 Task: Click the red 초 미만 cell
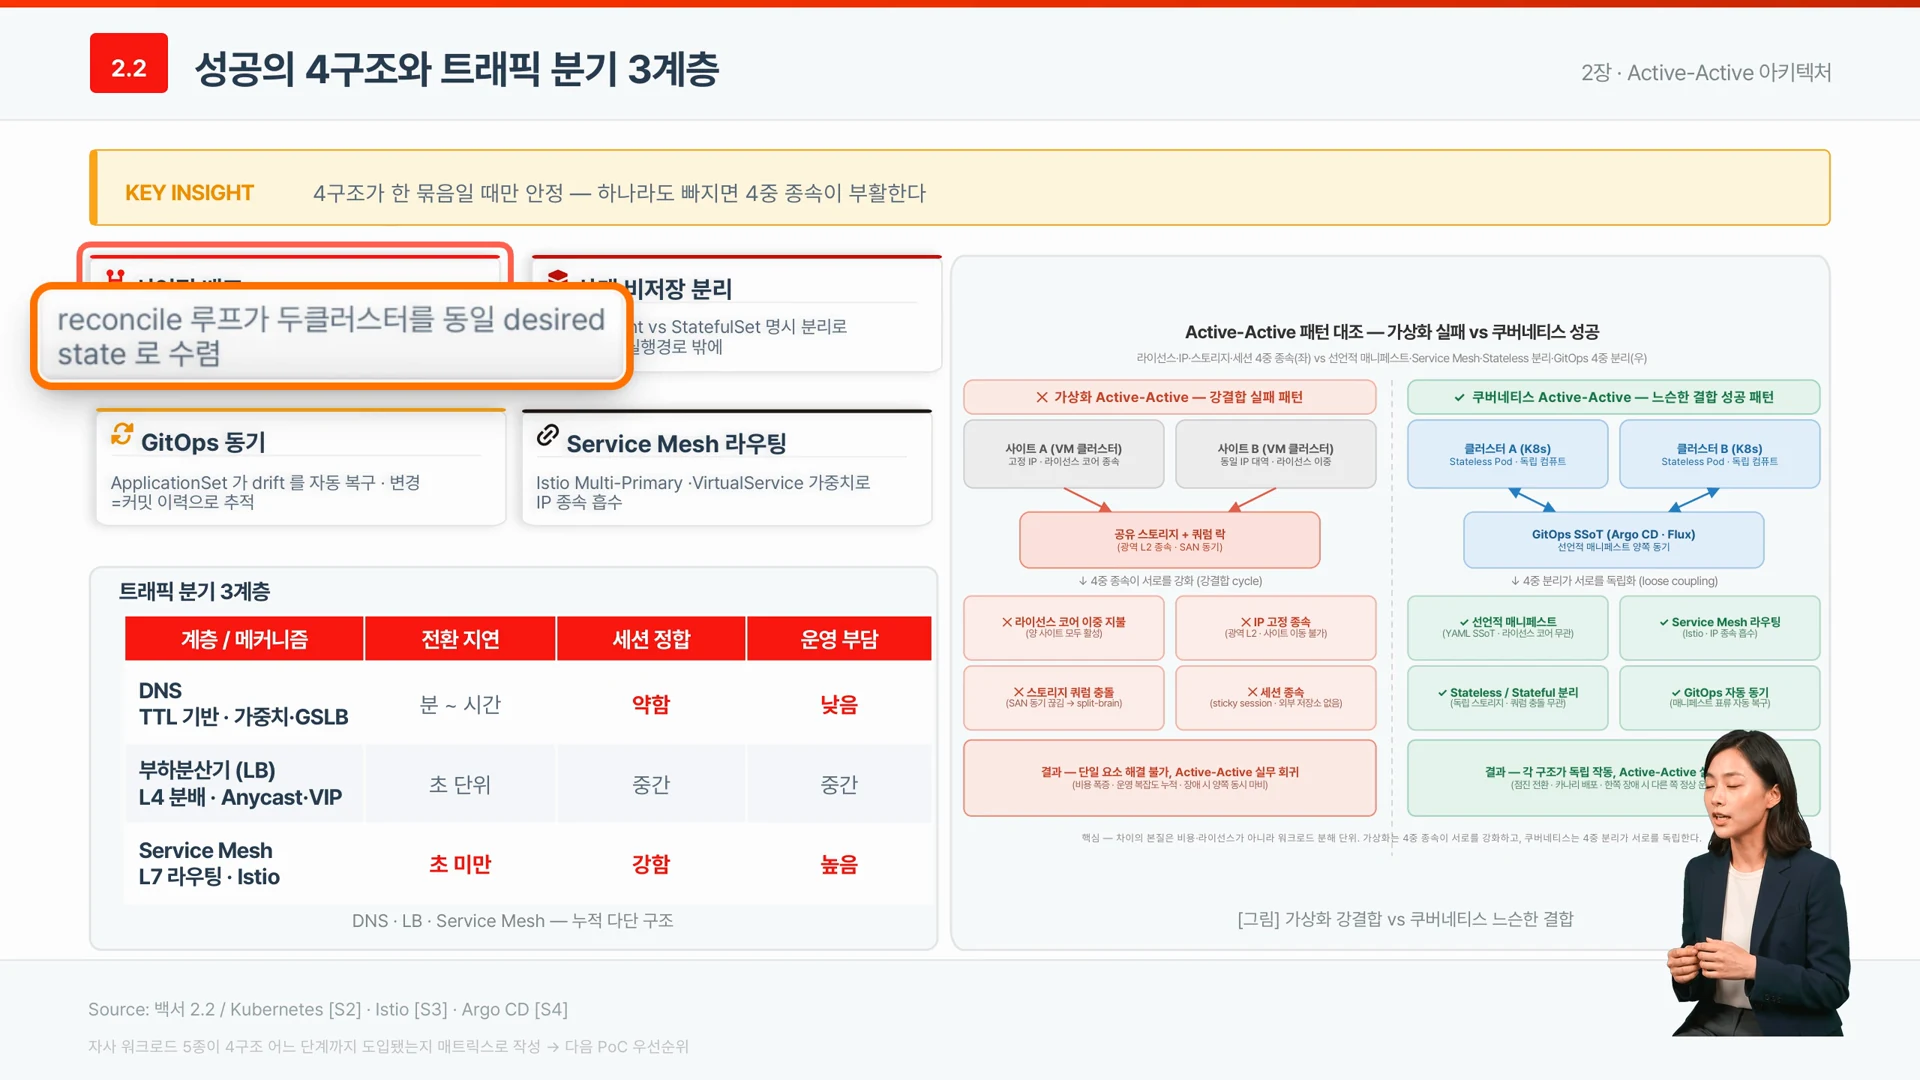tap(460, 864)
